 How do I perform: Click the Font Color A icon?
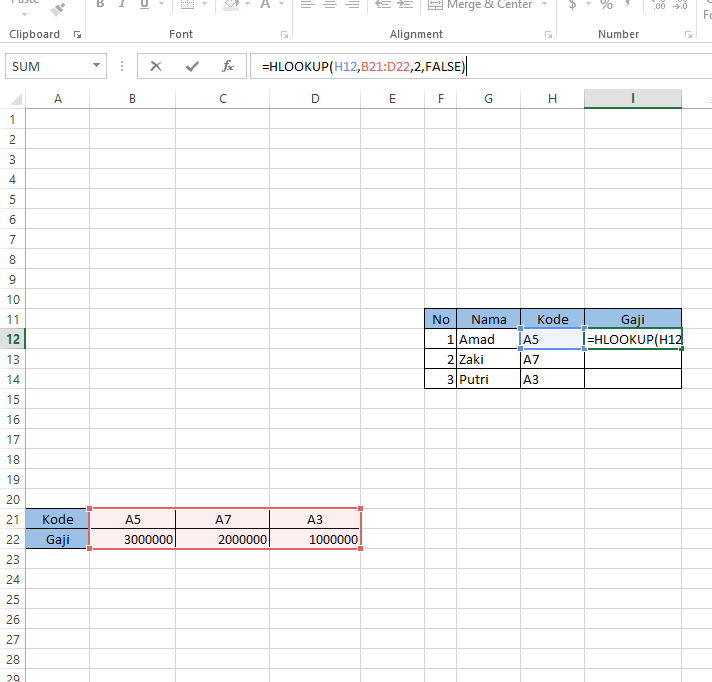point(265,4)
